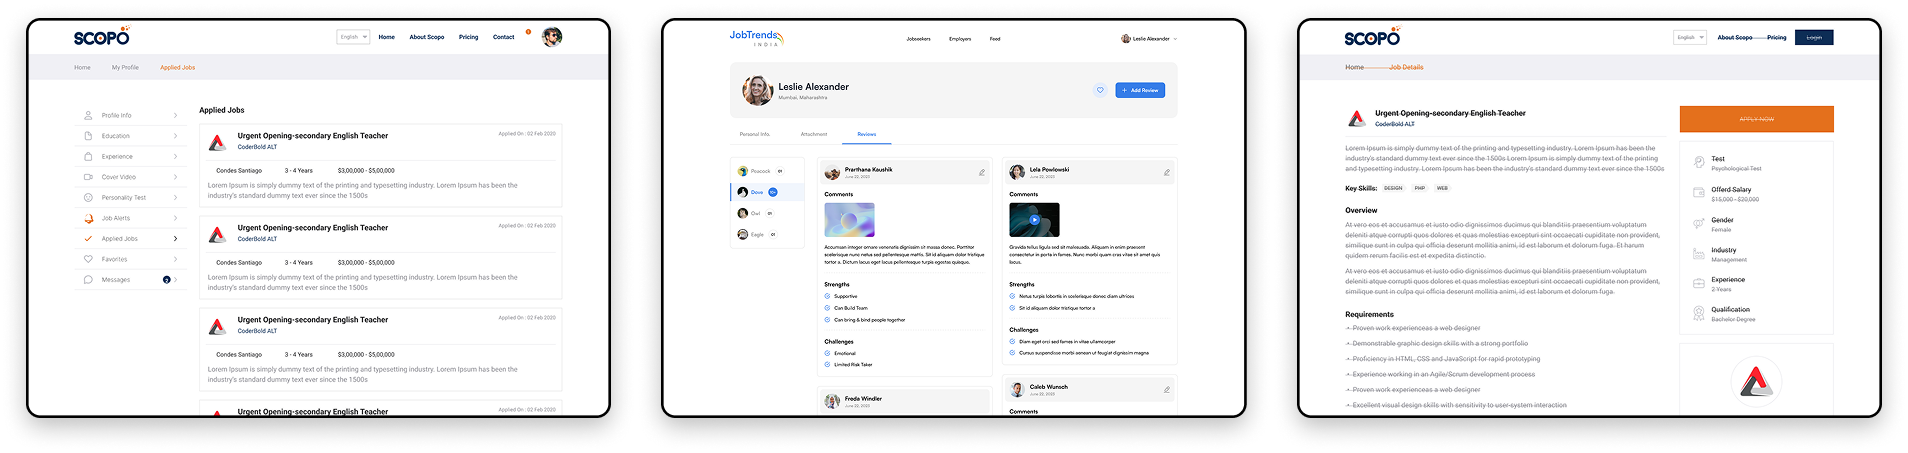
Task: Click user avatar in Applied Jobs header
Action: coord(552,37)
